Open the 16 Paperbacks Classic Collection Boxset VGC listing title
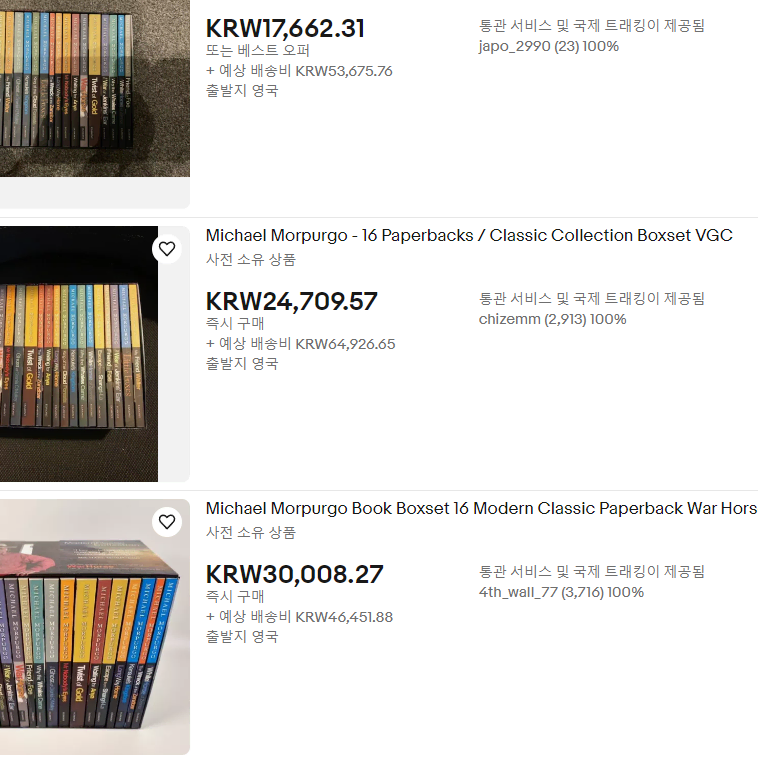 469,235
